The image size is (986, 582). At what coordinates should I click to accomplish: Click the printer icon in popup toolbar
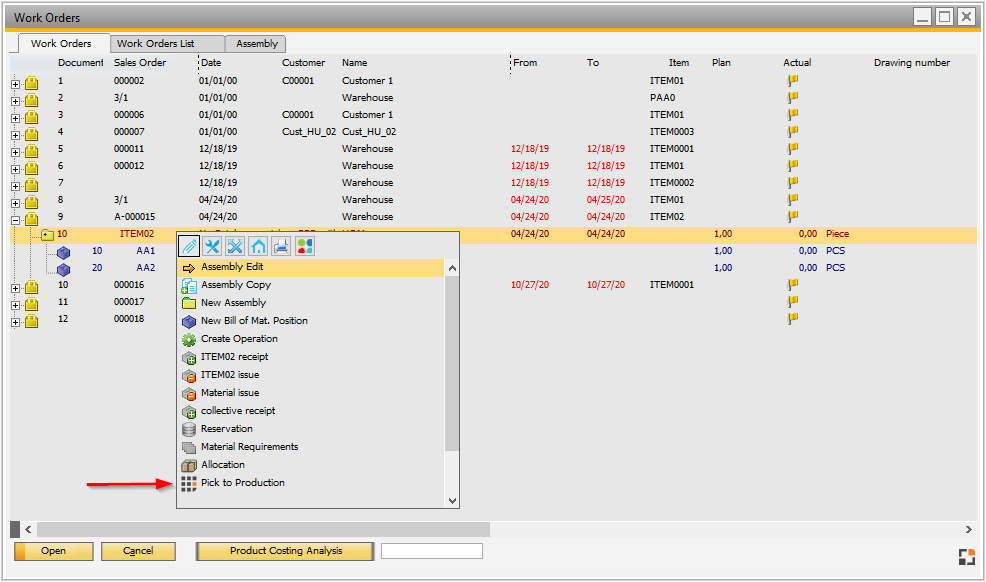click(x=281, y=246)
